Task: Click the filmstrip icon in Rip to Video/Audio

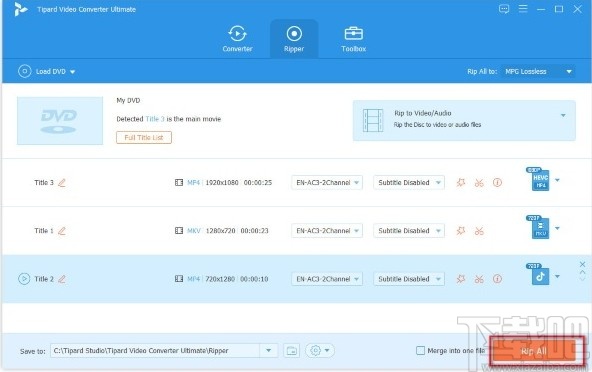Action: click(373, 120)
